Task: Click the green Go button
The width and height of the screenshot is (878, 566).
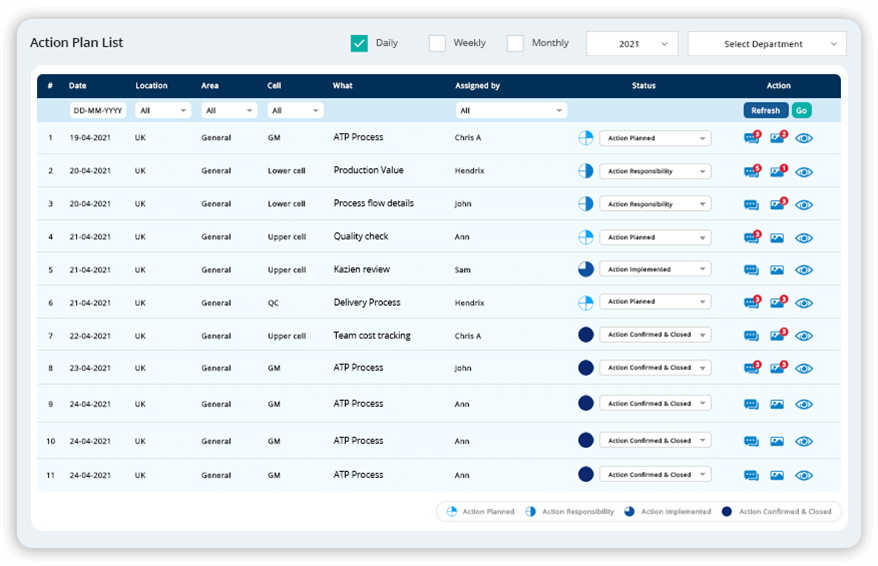Action: tap(802, 111)
